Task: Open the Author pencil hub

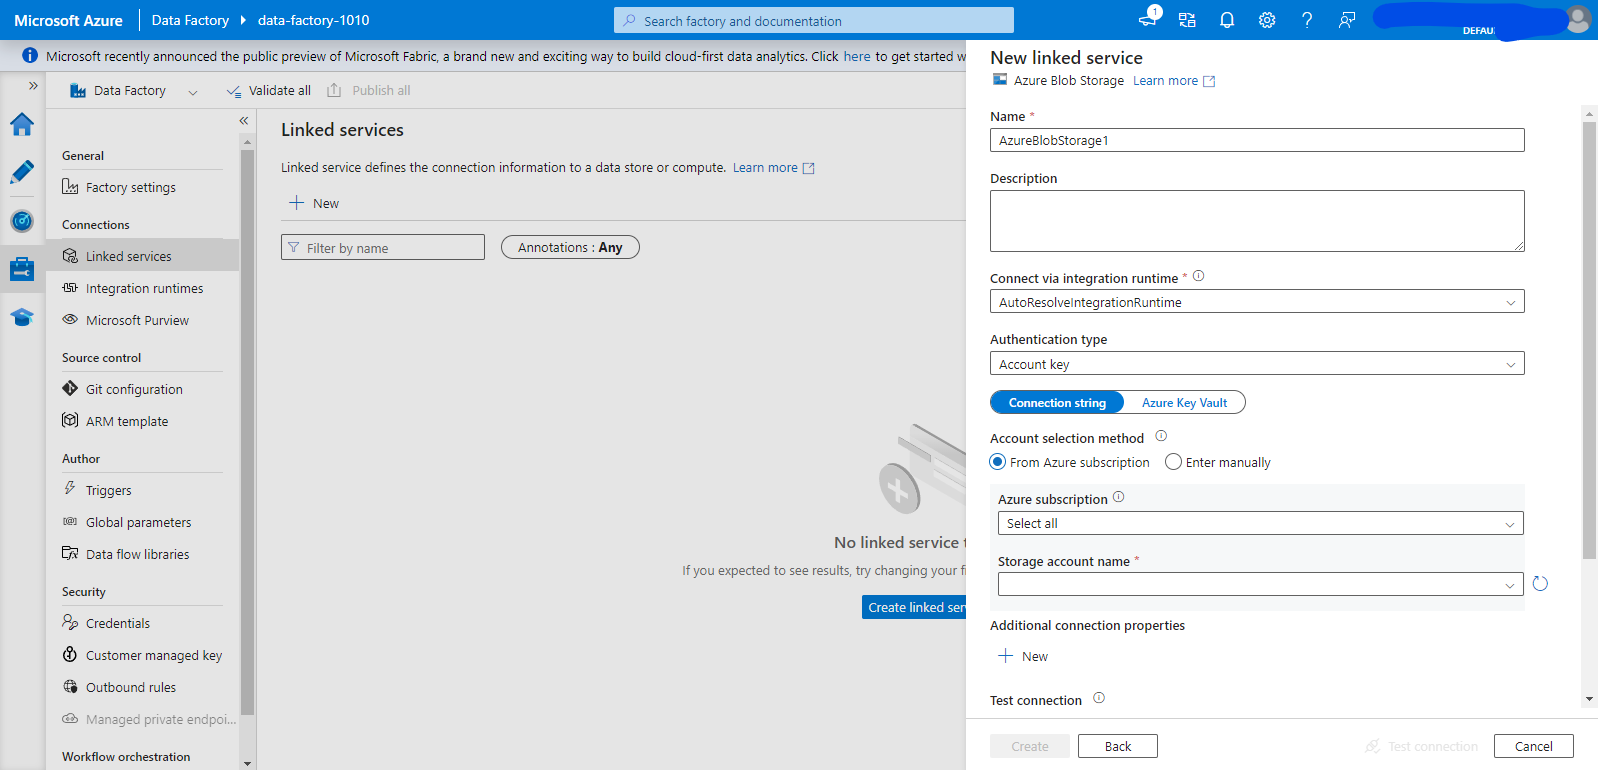Action: click(22, 172)
